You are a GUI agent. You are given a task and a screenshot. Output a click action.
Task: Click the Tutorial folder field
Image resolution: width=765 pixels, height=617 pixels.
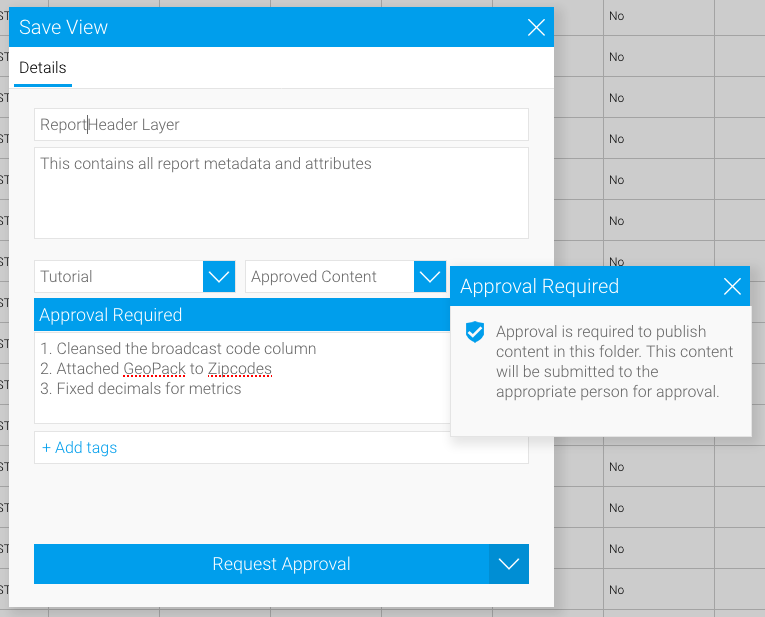(119, 277)
